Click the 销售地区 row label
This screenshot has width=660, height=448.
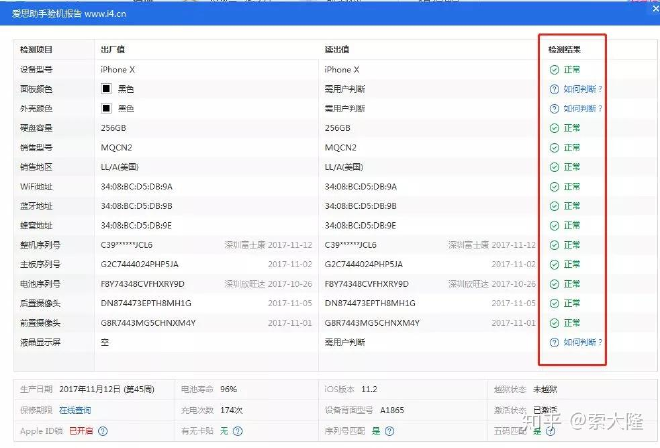[36, 167]
